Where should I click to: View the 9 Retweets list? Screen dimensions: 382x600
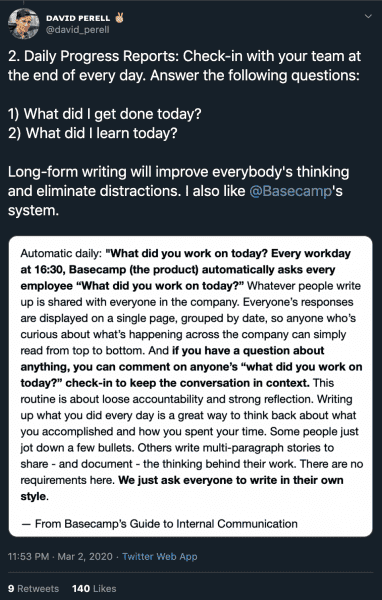pyautogui.click(x=33, y=589)
